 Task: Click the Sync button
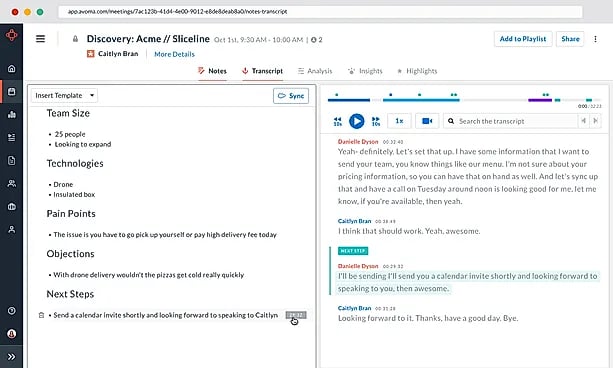click(291, 96)
